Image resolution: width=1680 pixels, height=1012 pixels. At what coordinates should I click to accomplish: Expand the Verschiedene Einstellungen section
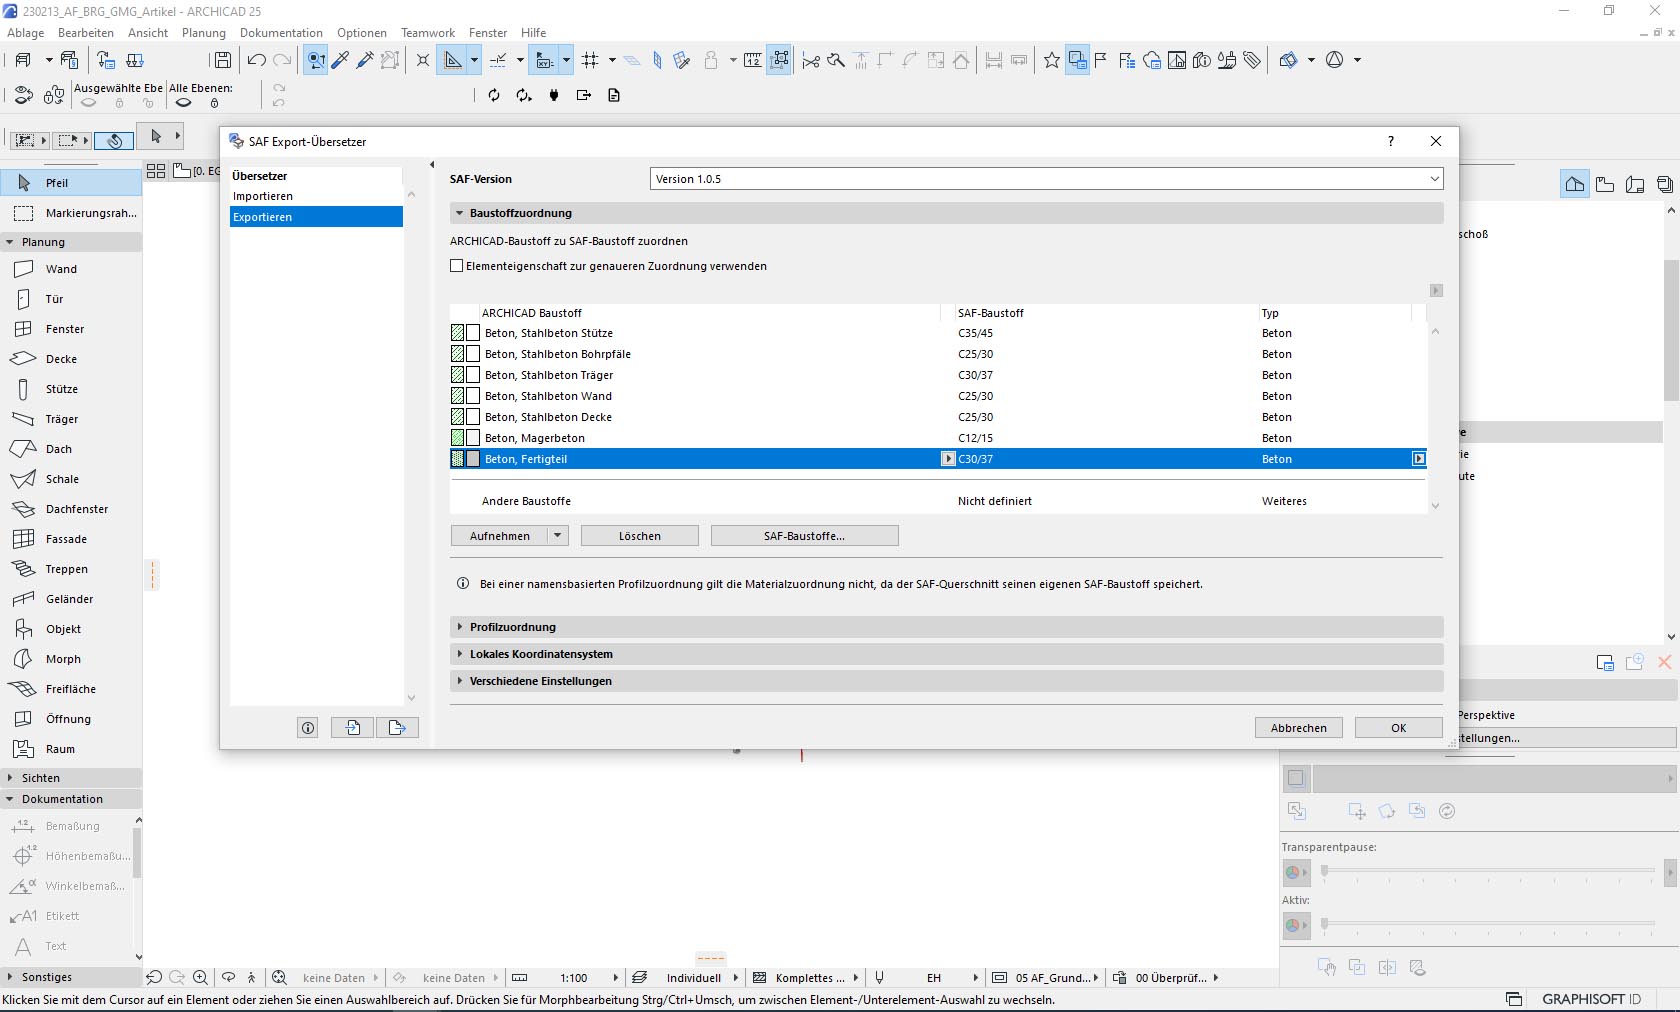point(460,681)
